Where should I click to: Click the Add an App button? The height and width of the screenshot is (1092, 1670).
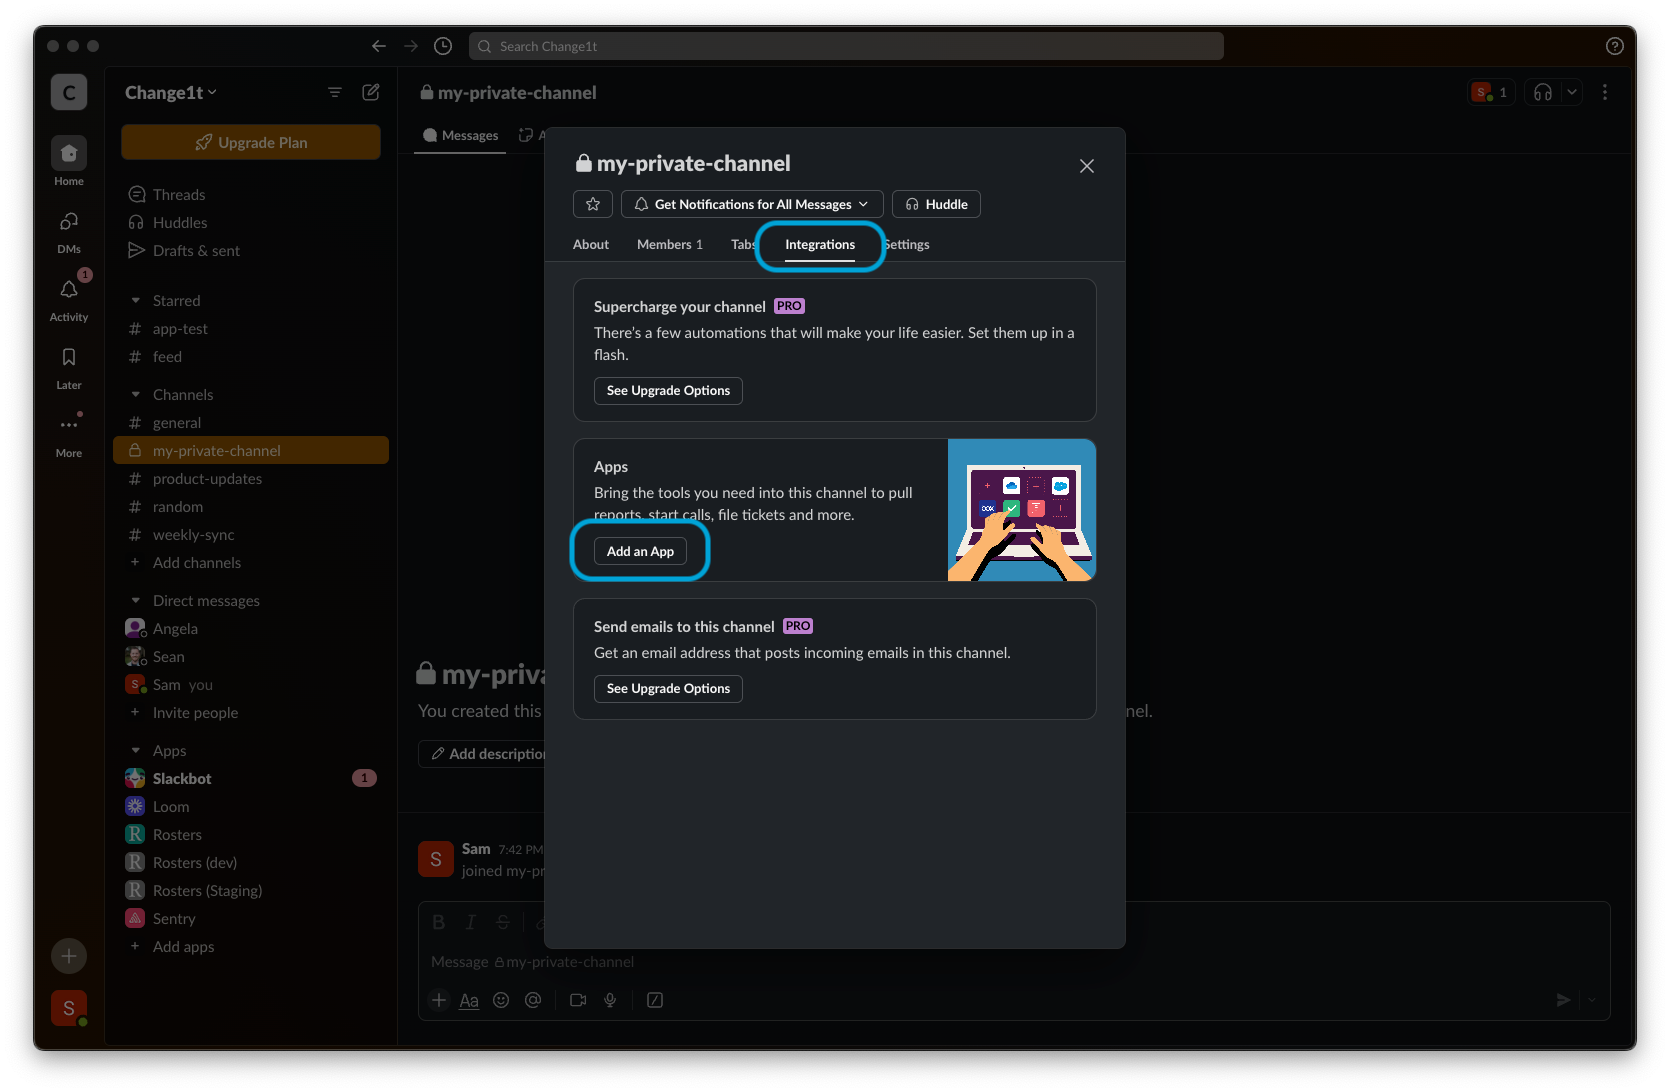click(640, 551)
